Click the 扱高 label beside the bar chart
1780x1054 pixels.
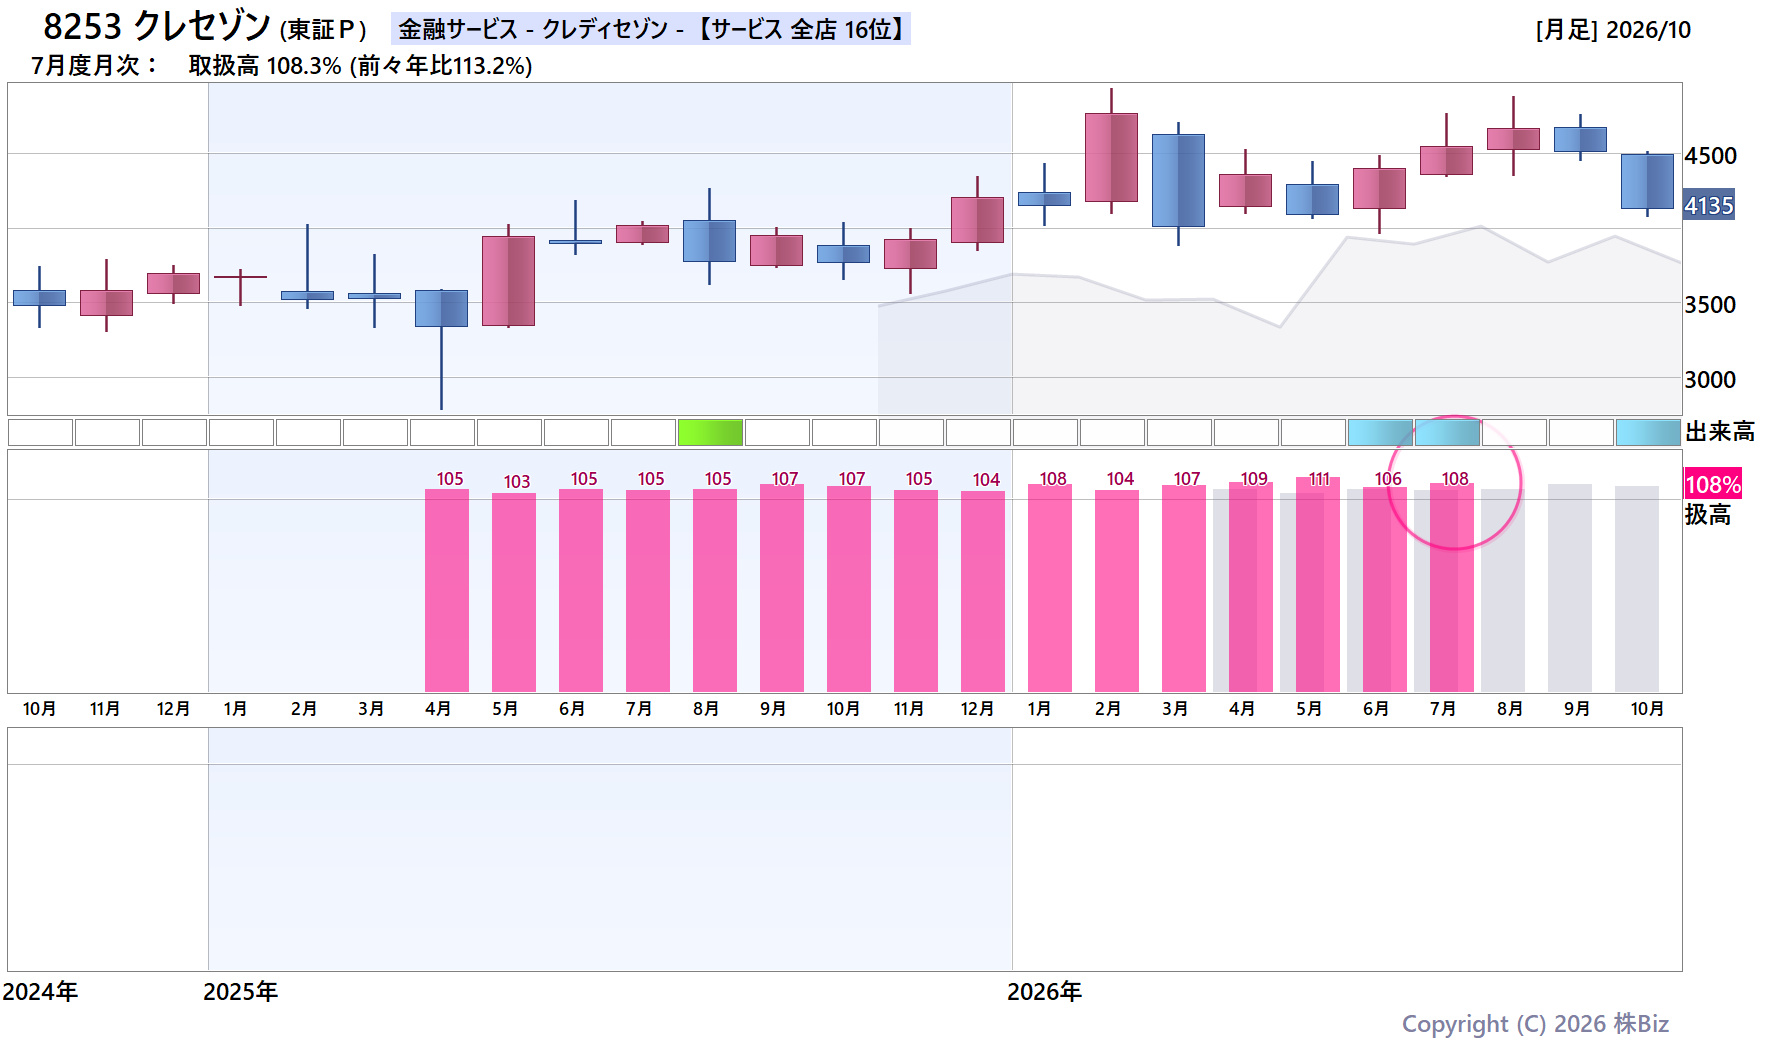(1708, 515)
